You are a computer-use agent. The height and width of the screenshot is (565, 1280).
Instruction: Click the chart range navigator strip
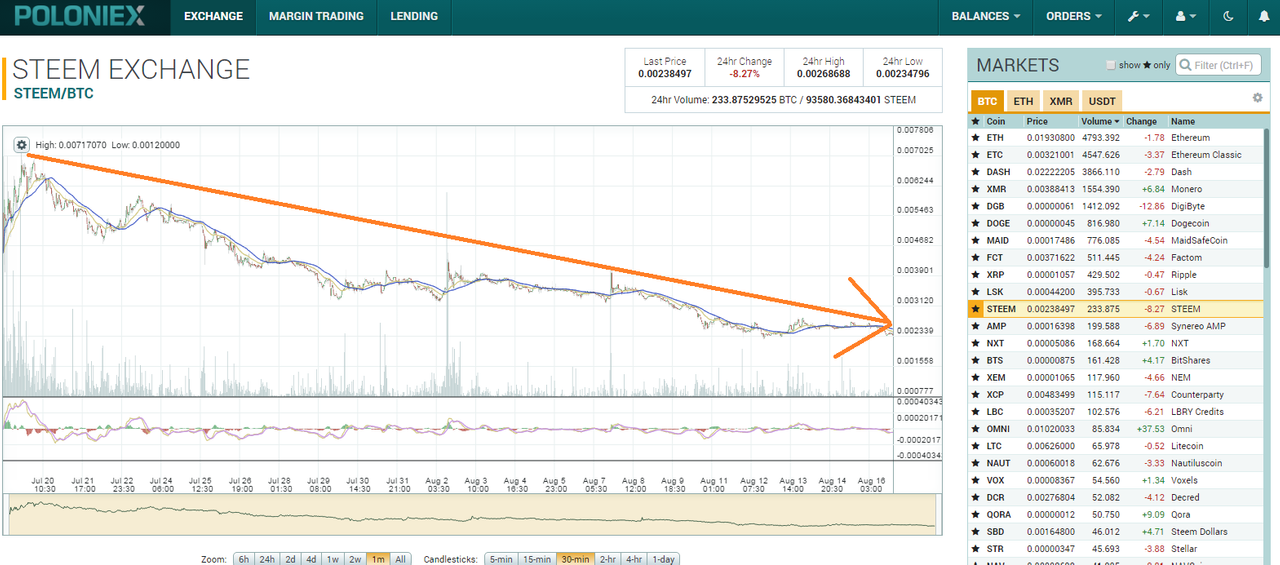pos(472,514)
